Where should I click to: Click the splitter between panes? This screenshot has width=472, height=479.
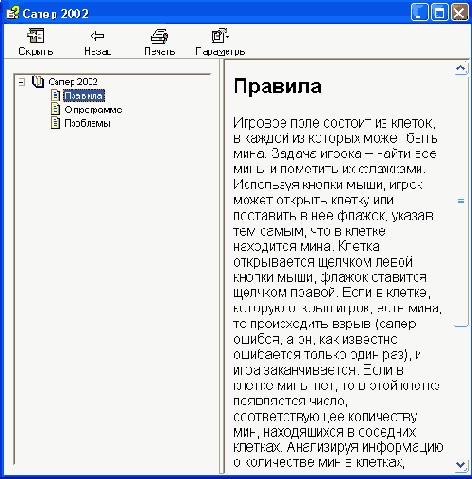click(x=222, y=267)
